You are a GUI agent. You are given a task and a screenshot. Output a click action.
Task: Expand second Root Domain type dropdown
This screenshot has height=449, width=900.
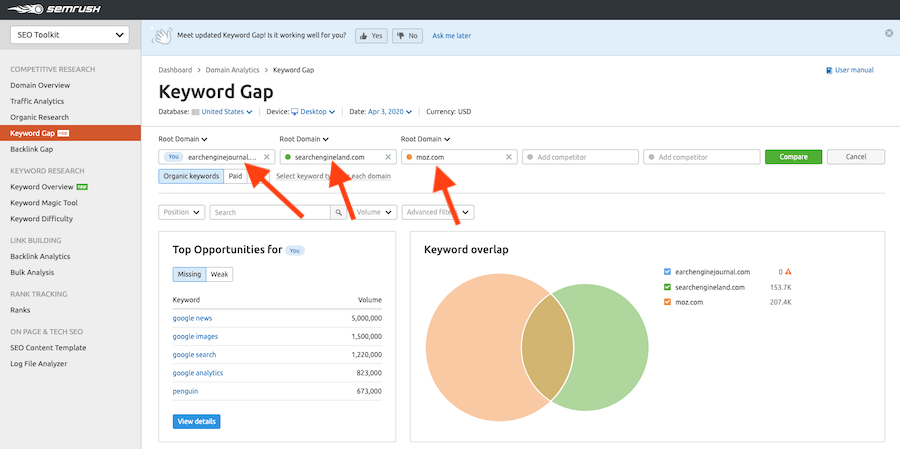tap(304, 139)
